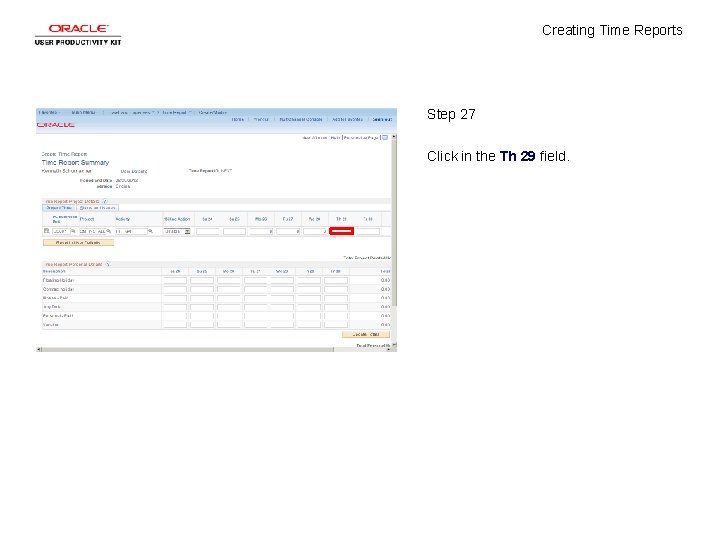Viewport: 720px width, 540px height.
Task: Click the scroll-left arrow of horizontal scrollbar
Action: pos(39,349)
